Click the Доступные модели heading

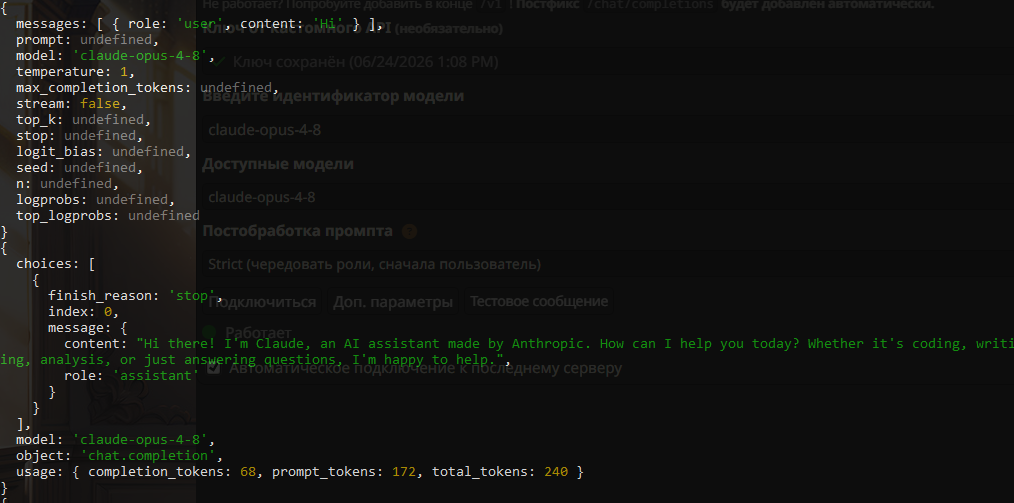point(278,164)
